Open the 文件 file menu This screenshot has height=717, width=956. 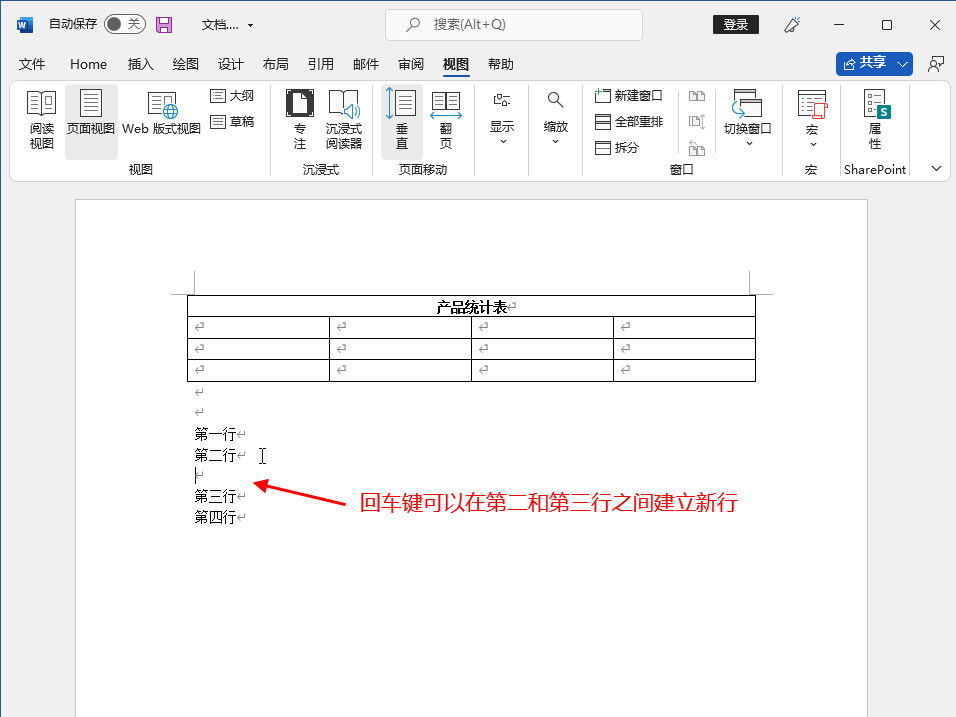[x=32, y=64]
